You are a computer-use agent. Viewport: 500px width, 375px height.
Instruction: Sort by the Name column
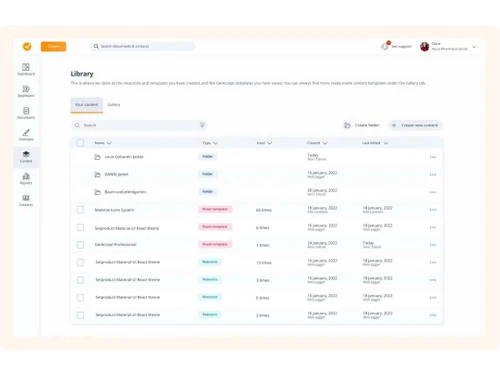click(103, 143)
